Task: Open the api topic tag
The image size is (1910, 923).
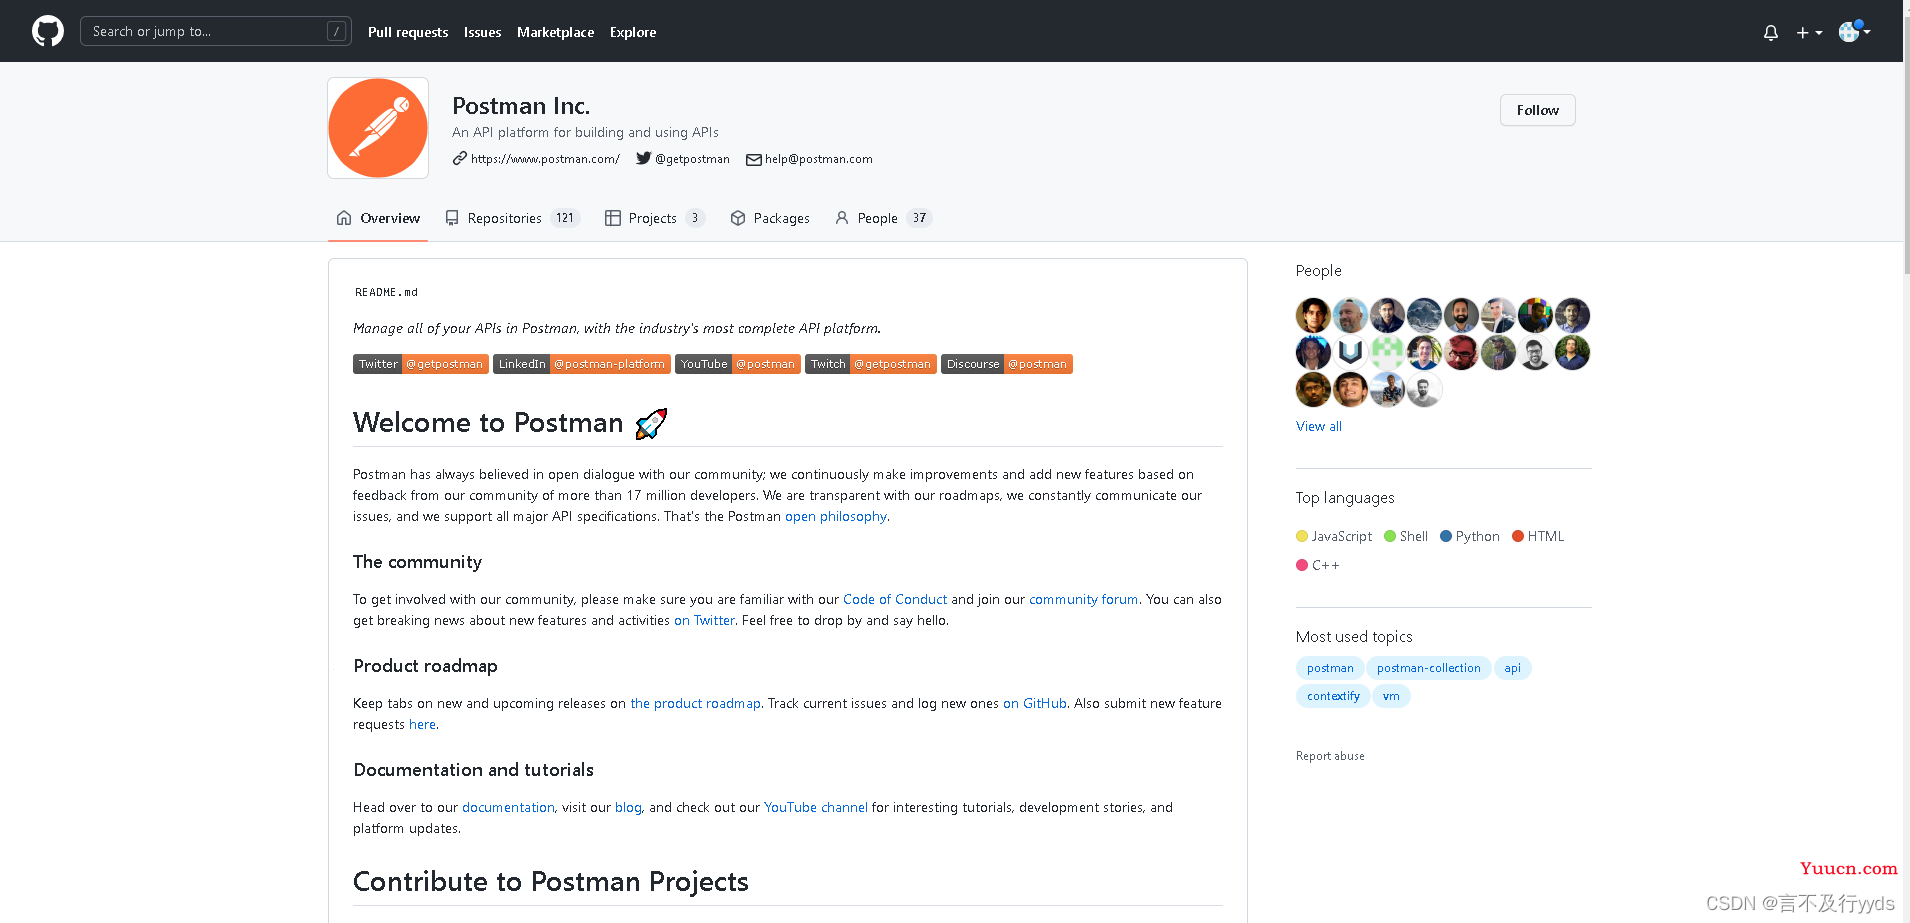Action: [1512, 668]
